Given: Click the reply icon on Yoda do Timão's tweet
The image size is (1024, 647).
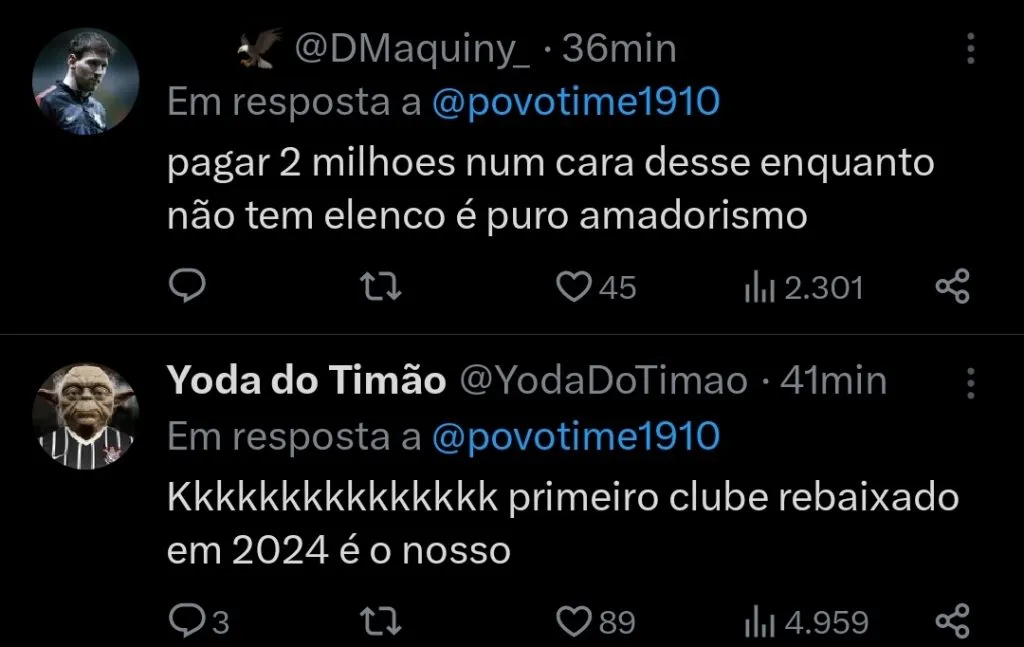Looking at the screenshot, I should tap(188, 620).
